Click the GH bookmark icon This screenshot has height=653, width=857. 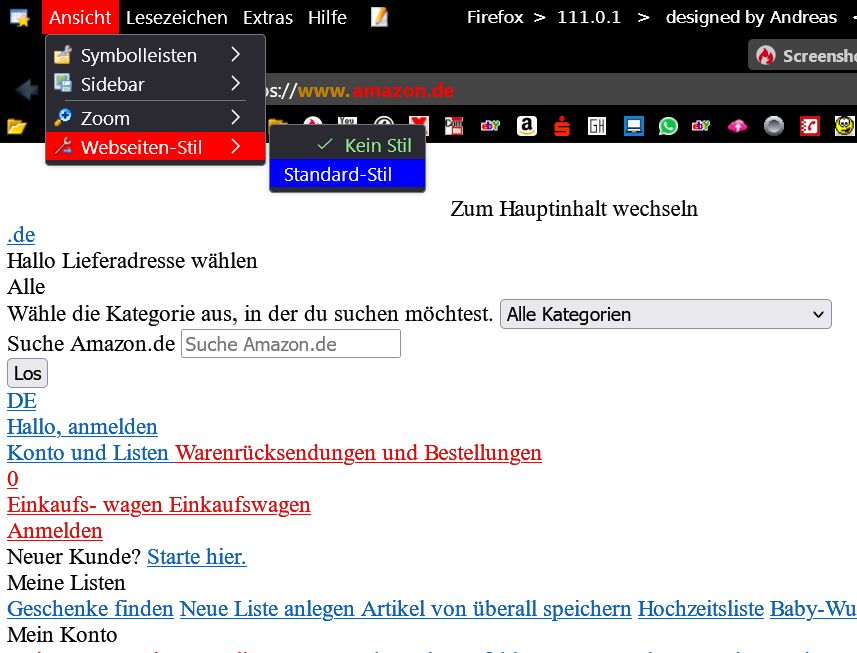[x=597, y=126]
